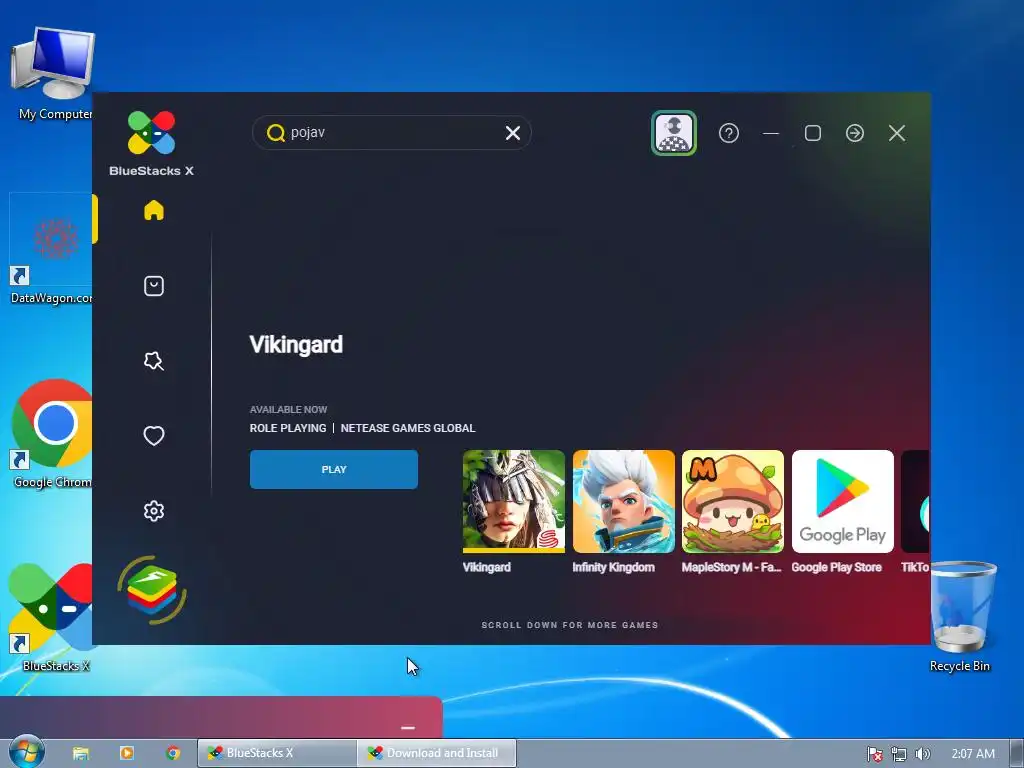Viewport: 1024px width, 768px height.
Task: Click the volume speaker tray icon
Action: pos(923,754)
